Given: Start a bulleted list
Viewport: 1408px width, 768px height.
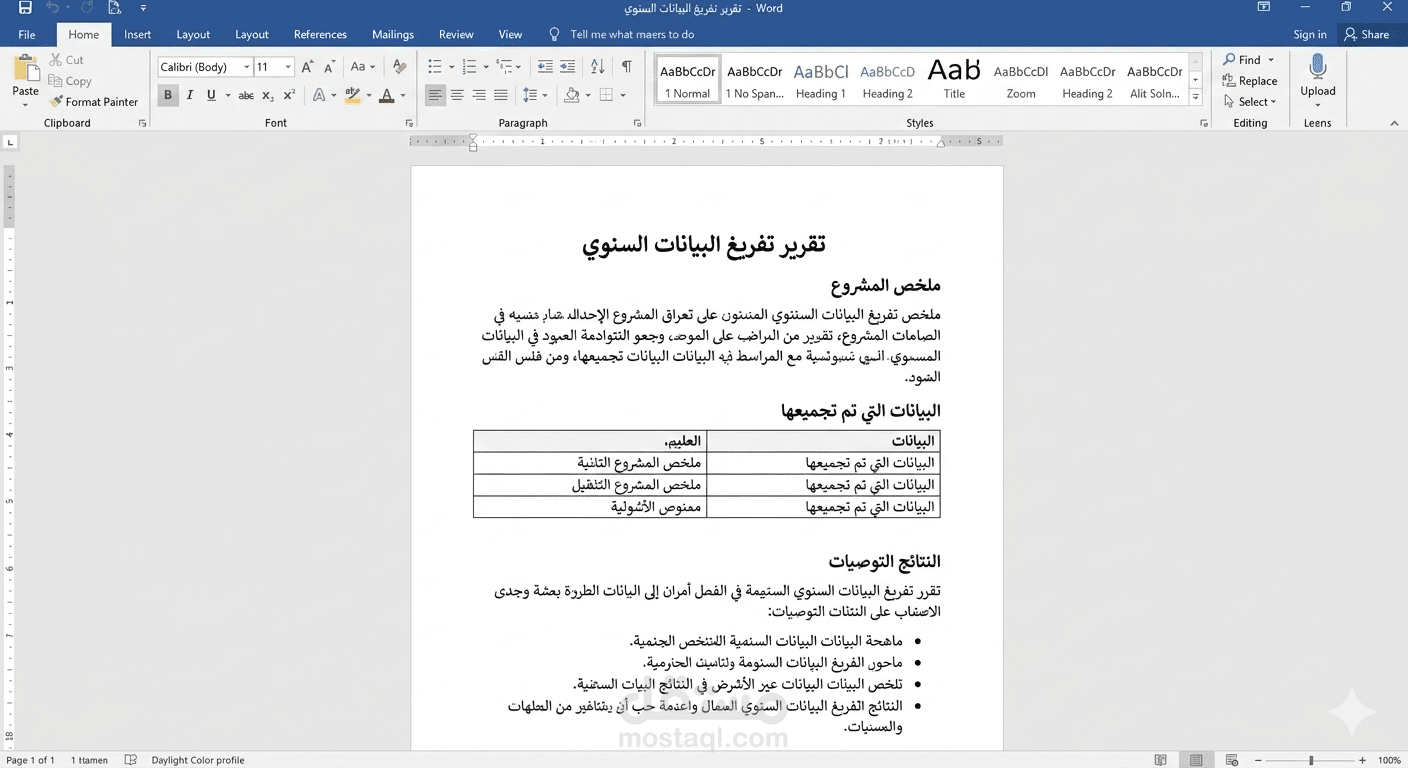Looking at the screenshot, I should coord(435,67).
